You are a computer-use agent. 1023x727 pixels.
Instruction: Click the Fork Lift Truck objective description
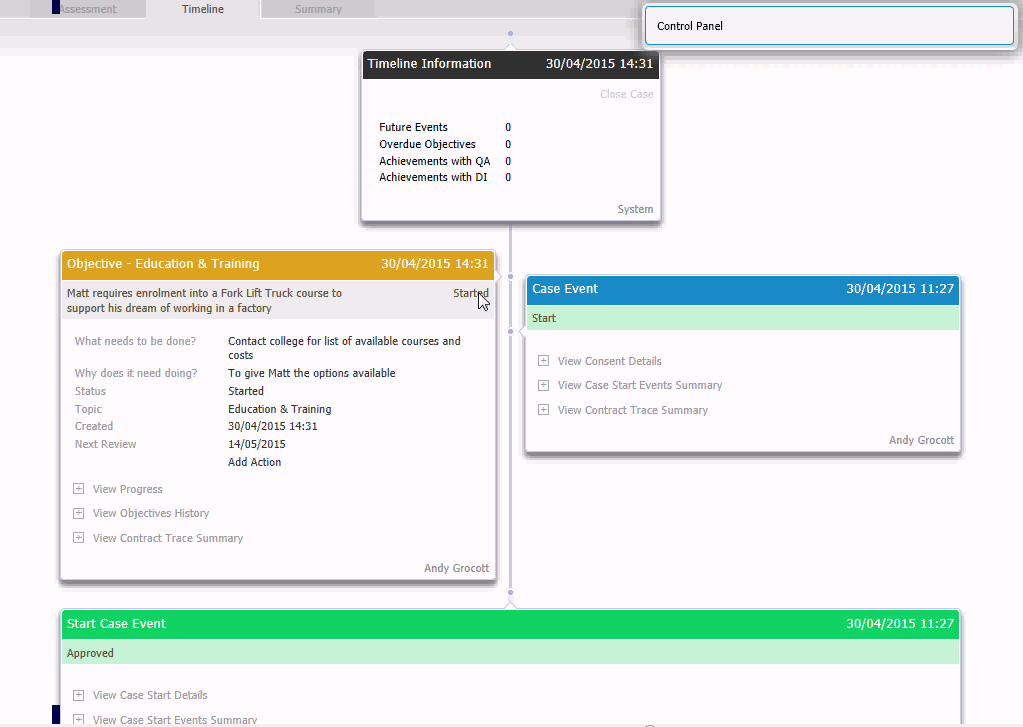tap(204, 301)
